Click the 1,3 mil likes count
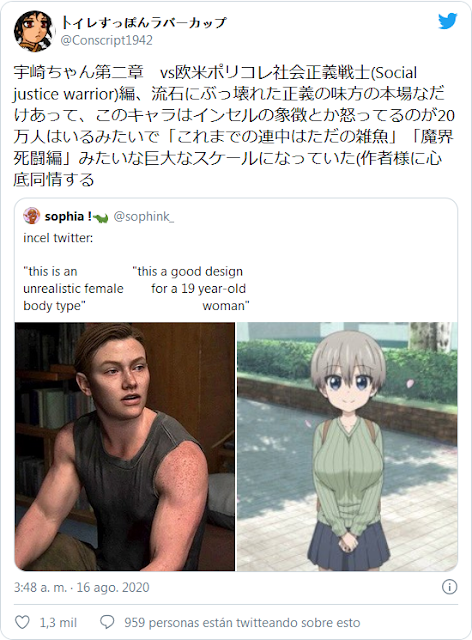 (58, 622)
